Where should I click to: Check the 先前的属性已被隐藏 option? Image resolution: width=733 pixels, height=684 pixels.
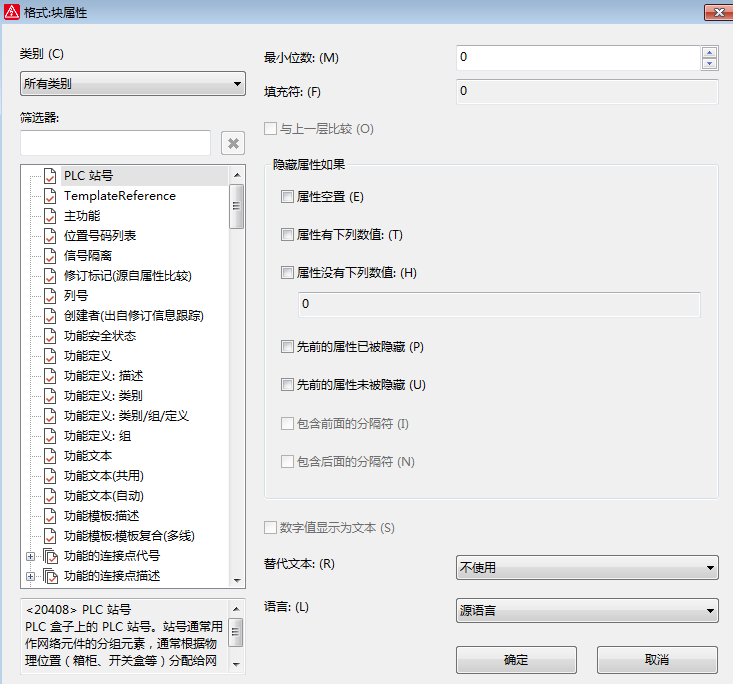click(x=288, y=347)
